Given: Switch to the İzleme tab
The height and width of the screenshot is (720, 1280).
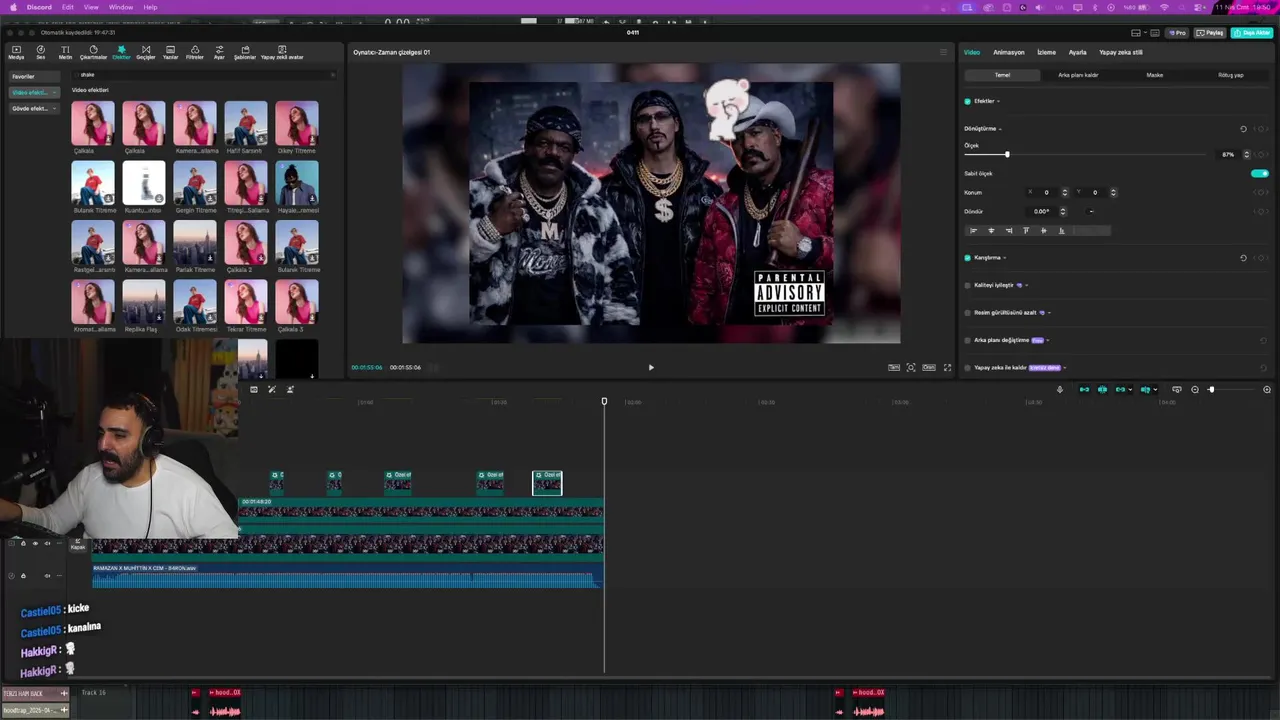Looking at the screenshot, I should point(1046,52).
